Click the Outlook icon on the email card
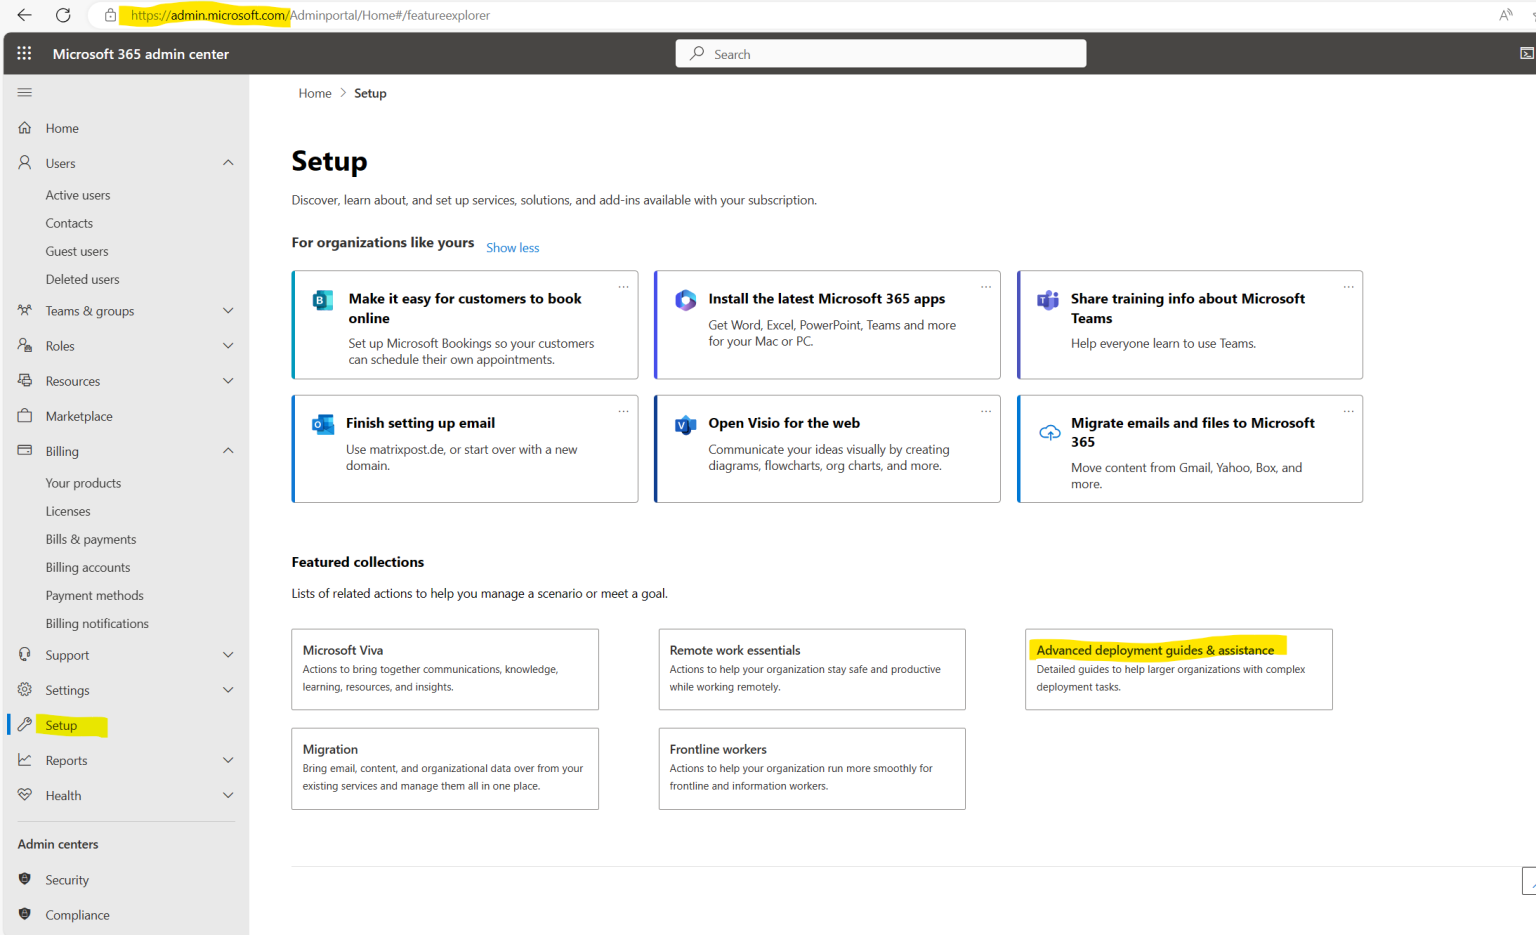 point(323,424)
